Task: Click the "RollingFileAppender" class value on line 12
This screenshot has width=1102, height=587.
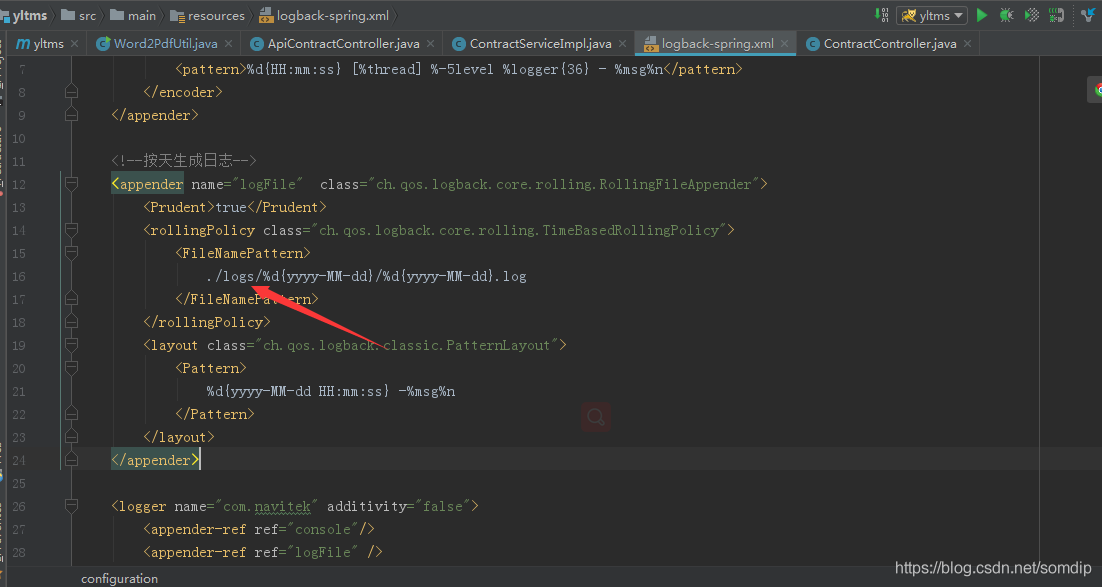Action: point(675,184)
